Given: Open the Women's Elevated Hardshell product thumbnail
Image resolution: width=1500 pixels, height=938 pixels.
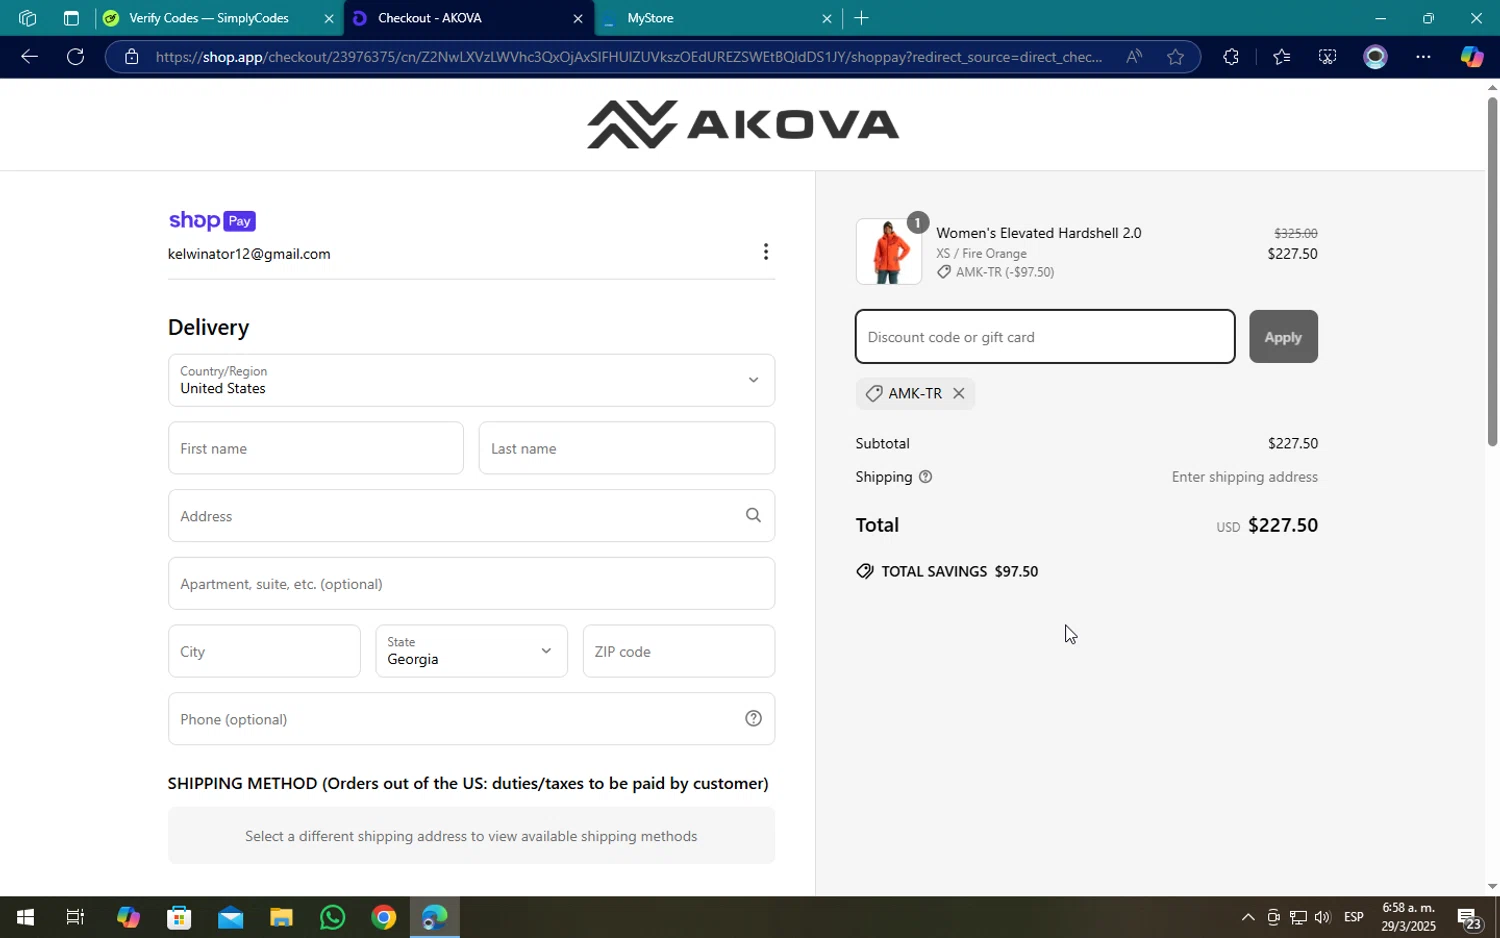Looking at the screenshot, I should [889, 252].
